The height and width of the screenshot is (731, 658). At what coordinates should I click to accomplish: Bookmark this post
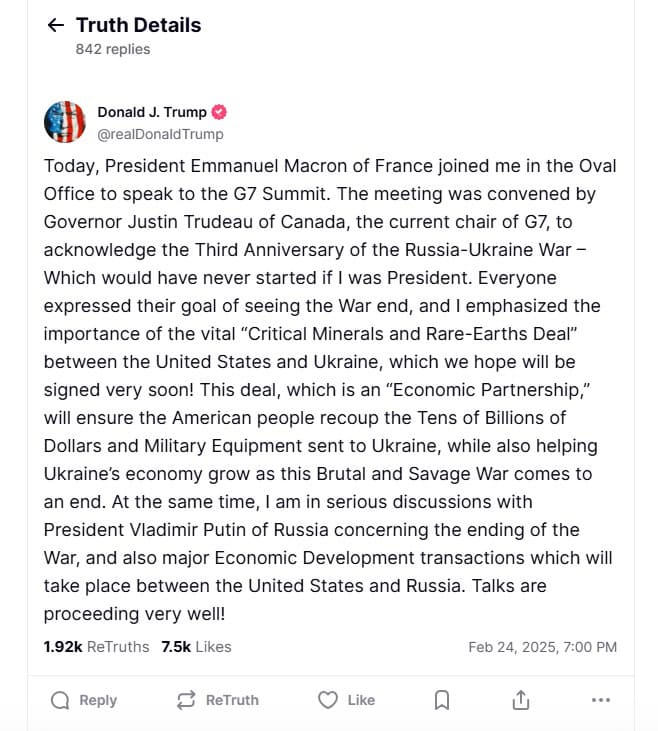(442, 700)
